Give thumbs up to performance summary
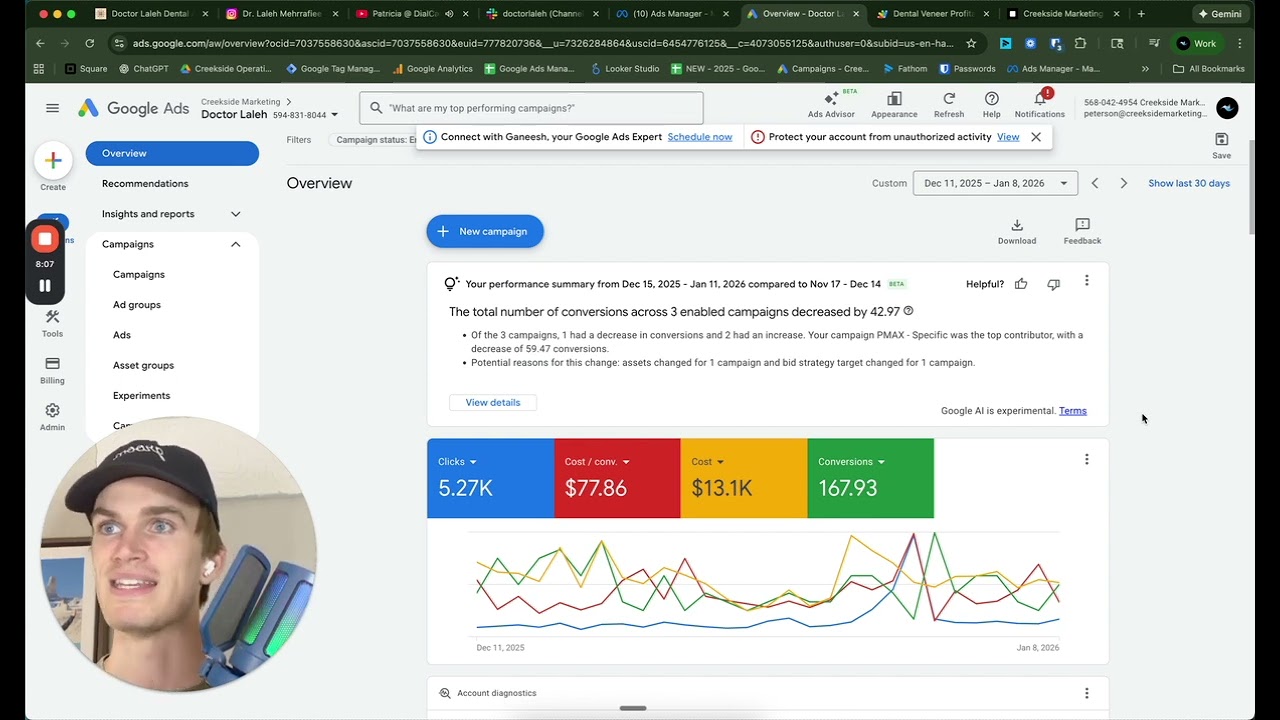The width and height of the screenshot is (1280, 720). tap(1021, 284)
